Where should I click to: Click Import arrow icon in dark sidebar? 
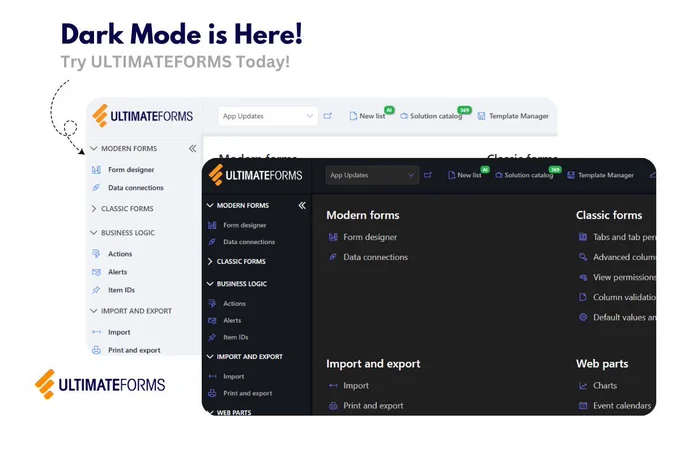point(212,376)
